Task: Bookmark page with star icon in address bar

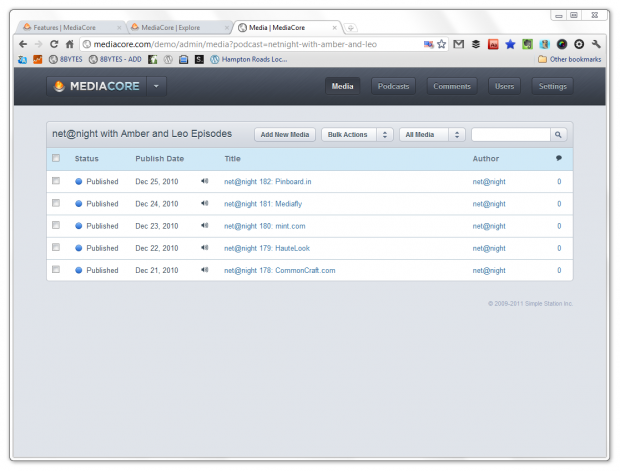Action: tap(442, 44)
